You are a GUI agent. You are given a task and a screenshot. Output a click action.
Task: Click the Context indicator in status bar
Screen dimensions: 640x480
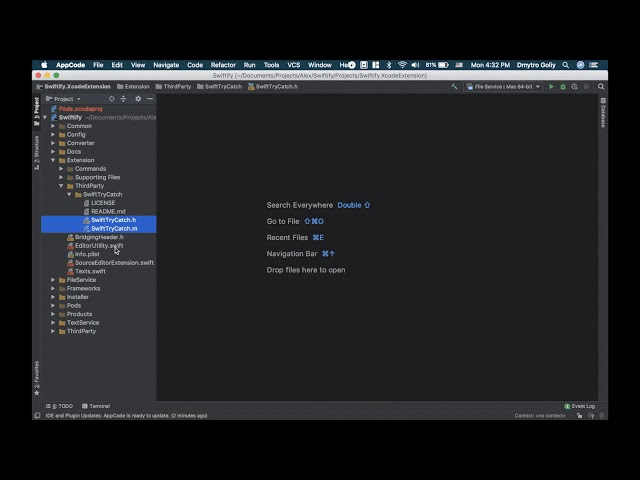click(540, 416)
